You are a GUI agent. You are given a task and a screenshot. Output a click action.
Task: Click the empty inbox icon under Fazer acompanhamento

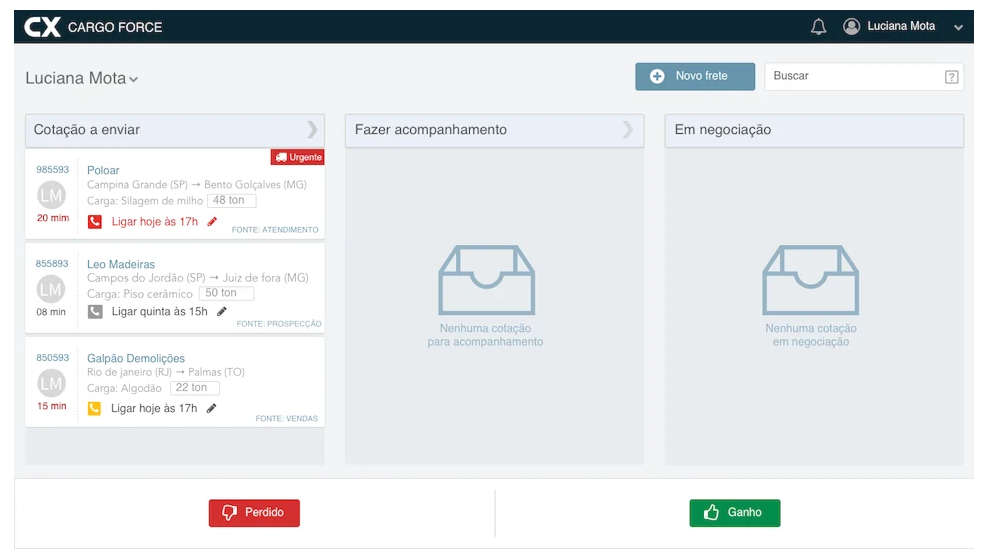pos(487,280)
